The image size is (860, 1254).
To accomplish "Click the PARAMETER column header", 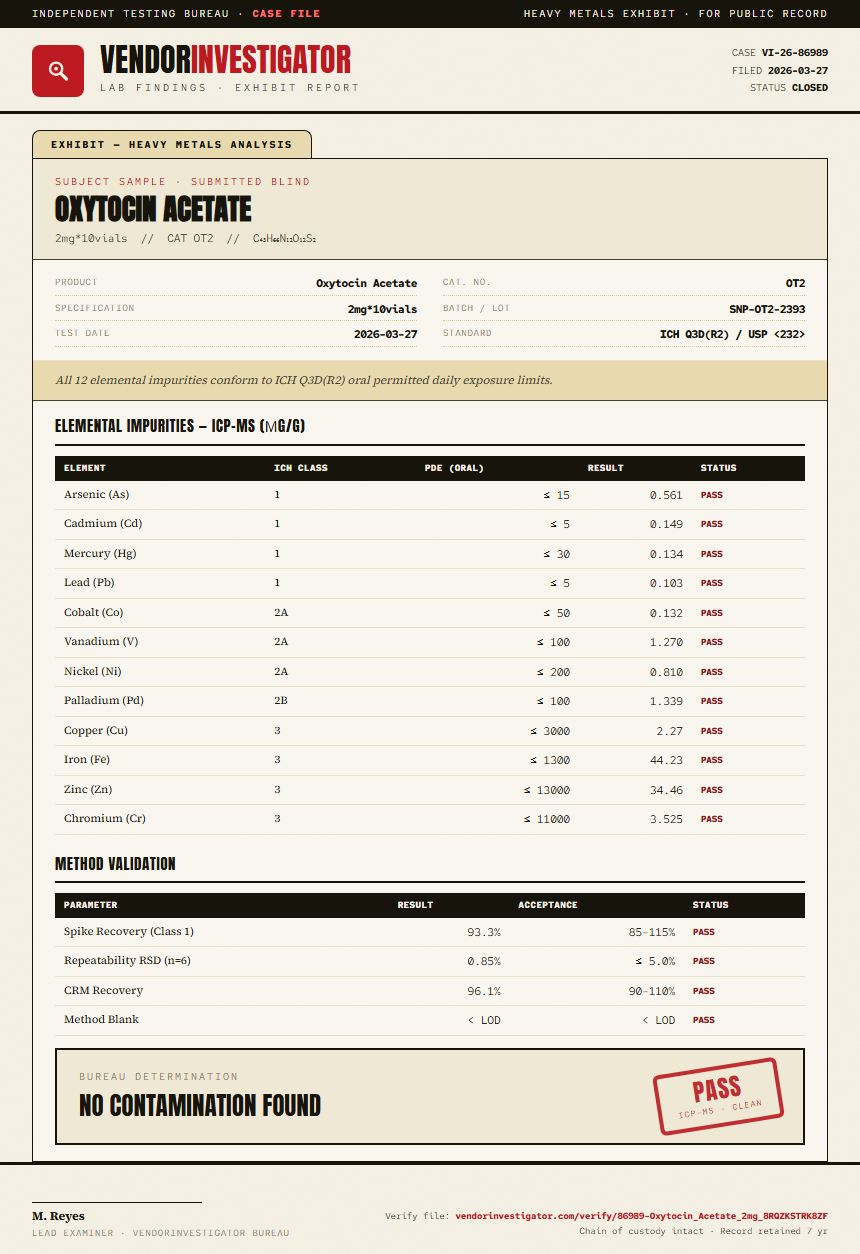I will click(x=91, y=905).
